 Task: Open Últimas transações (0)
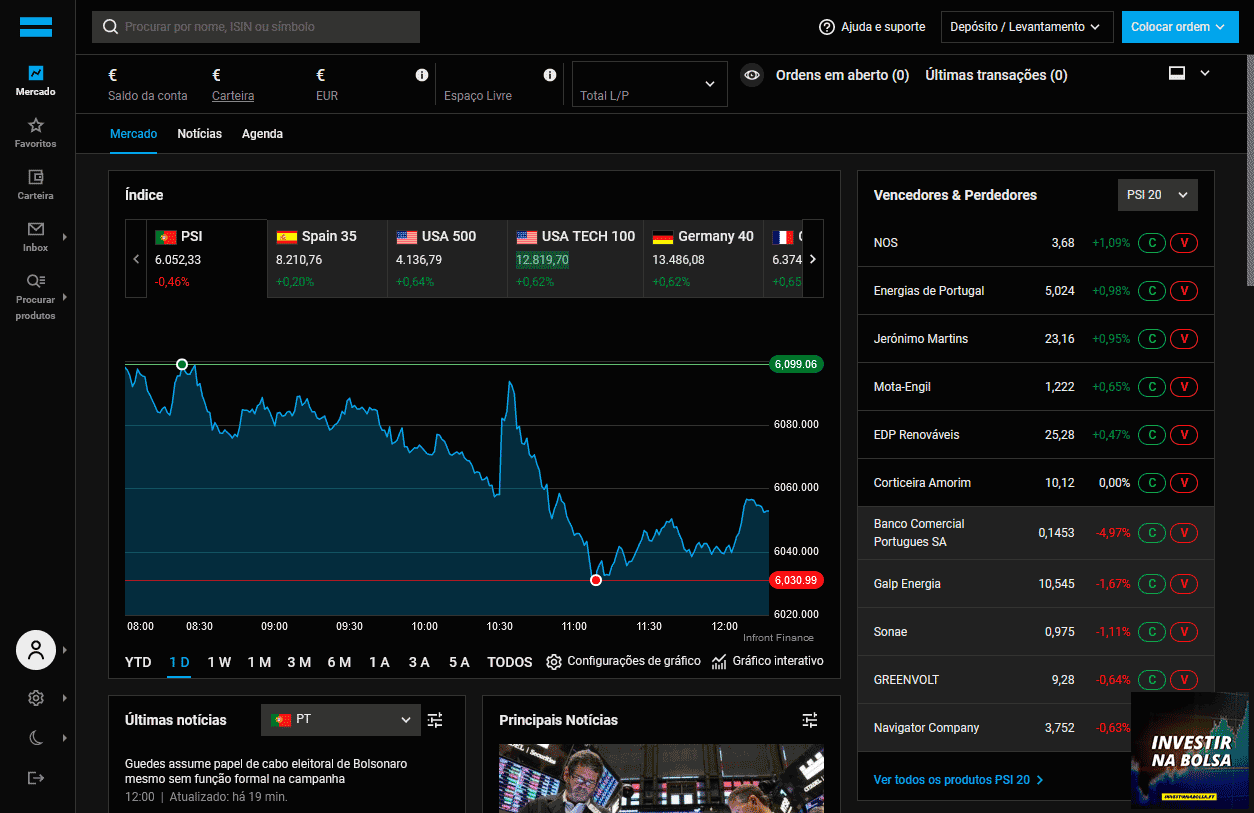point(996,75)
